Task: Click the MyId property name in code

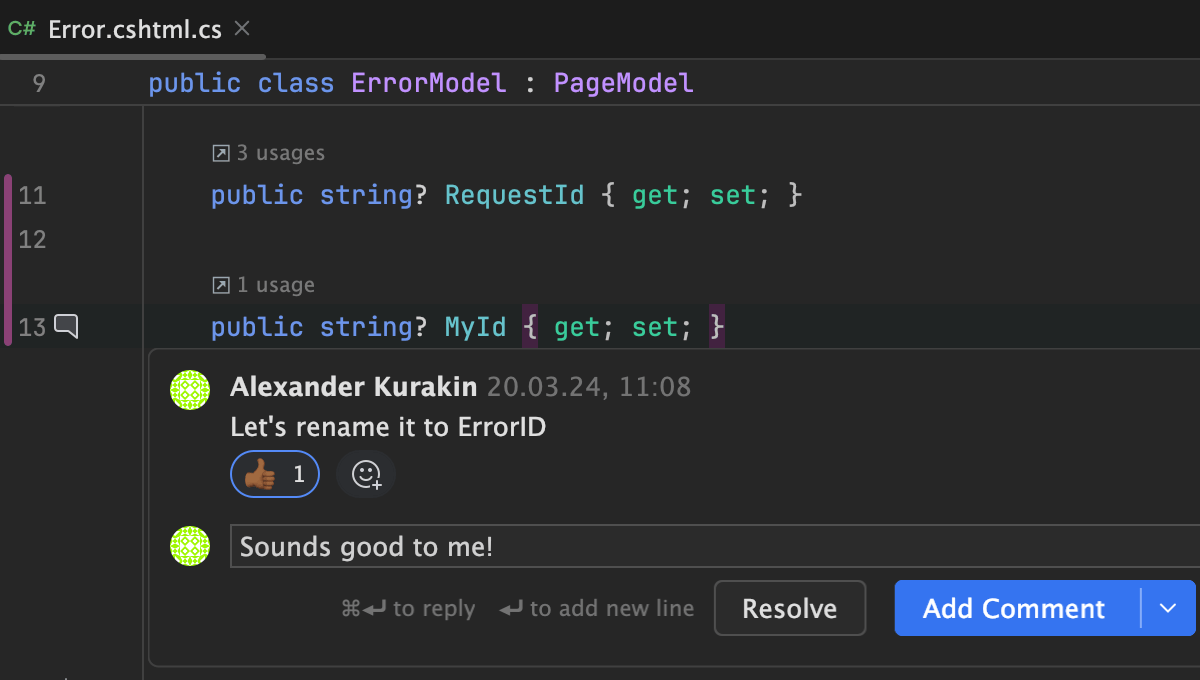Action: (x=475, y=327)
